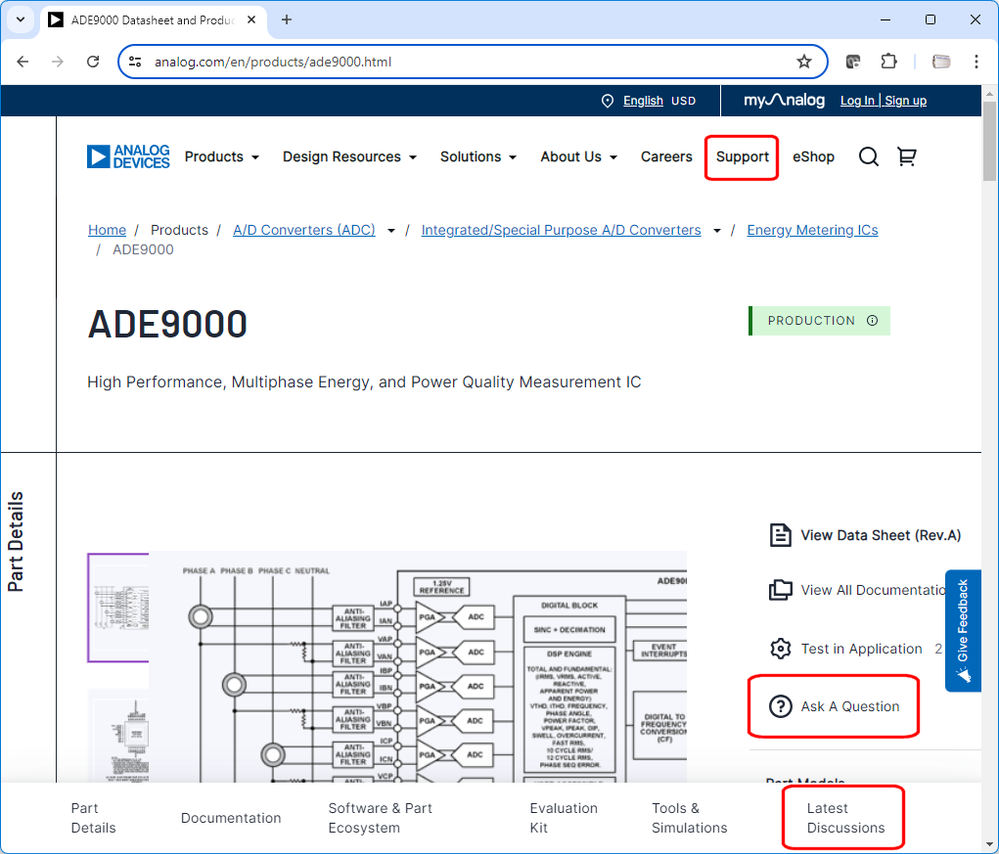Click the myAnalog logo
The height and width of the screenshot is (854, 999).
784,100
